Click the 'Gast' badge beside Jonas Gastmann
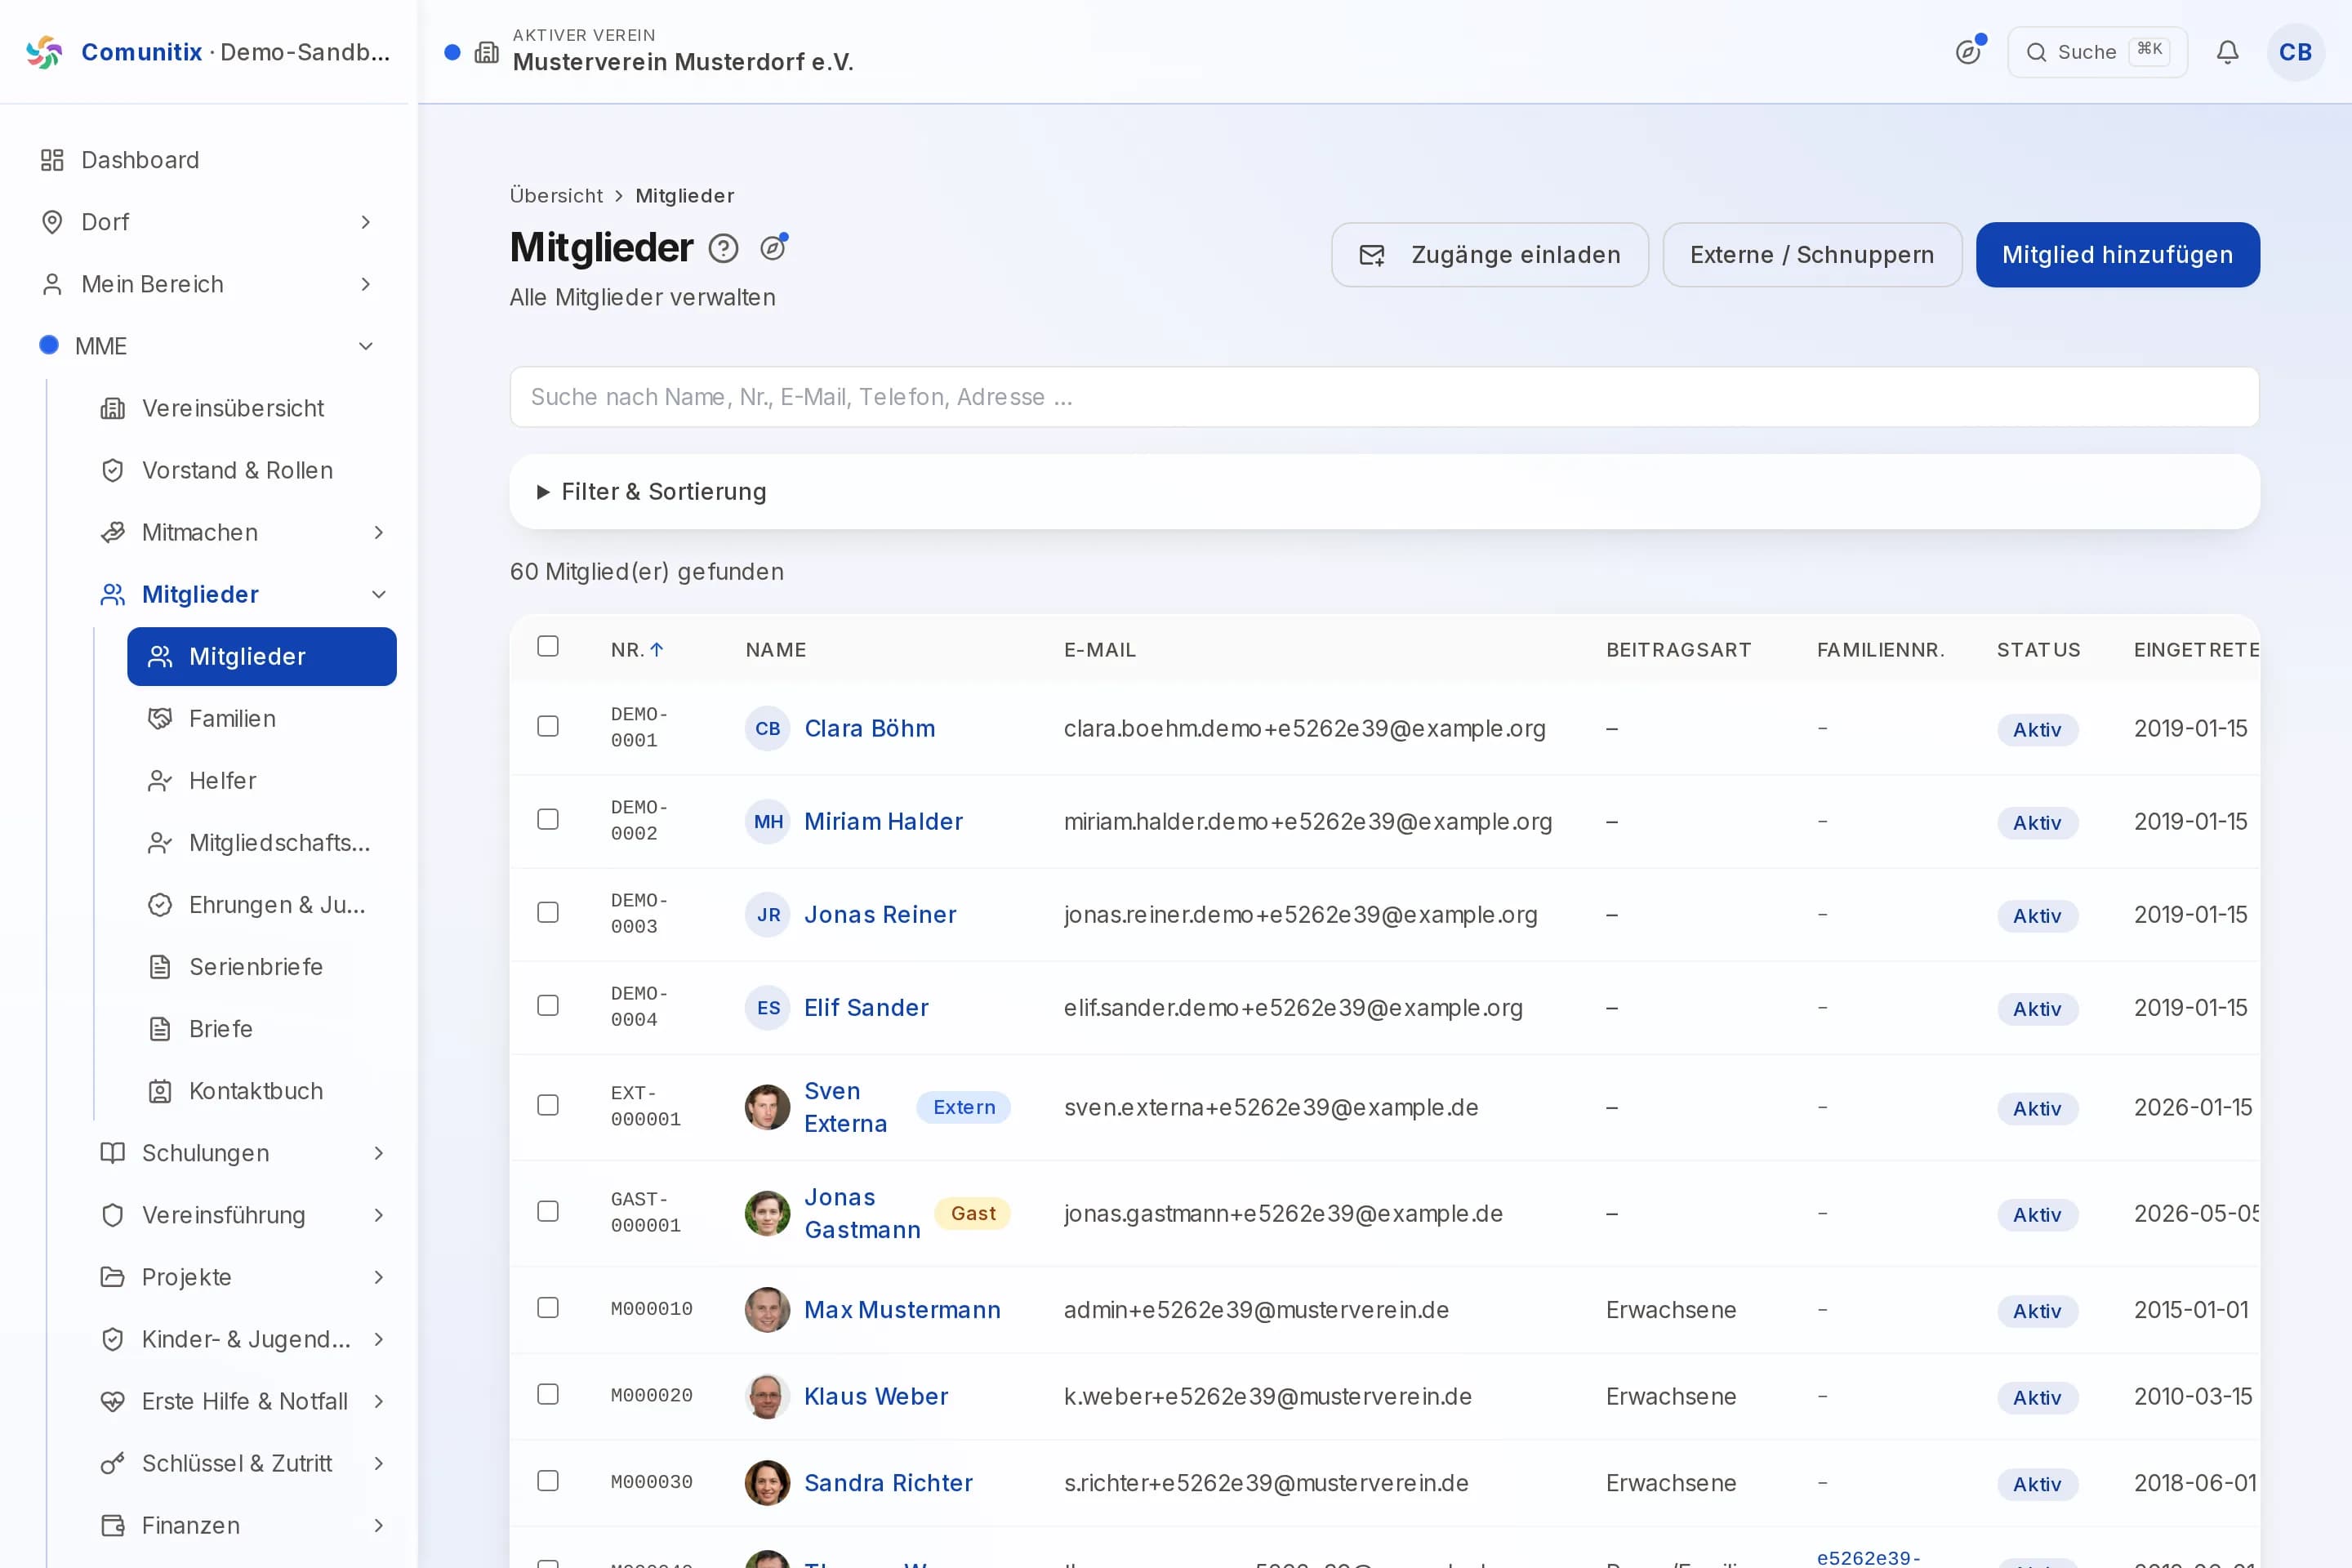This screenshot has width=2352, height=1568. (972, 1213)
